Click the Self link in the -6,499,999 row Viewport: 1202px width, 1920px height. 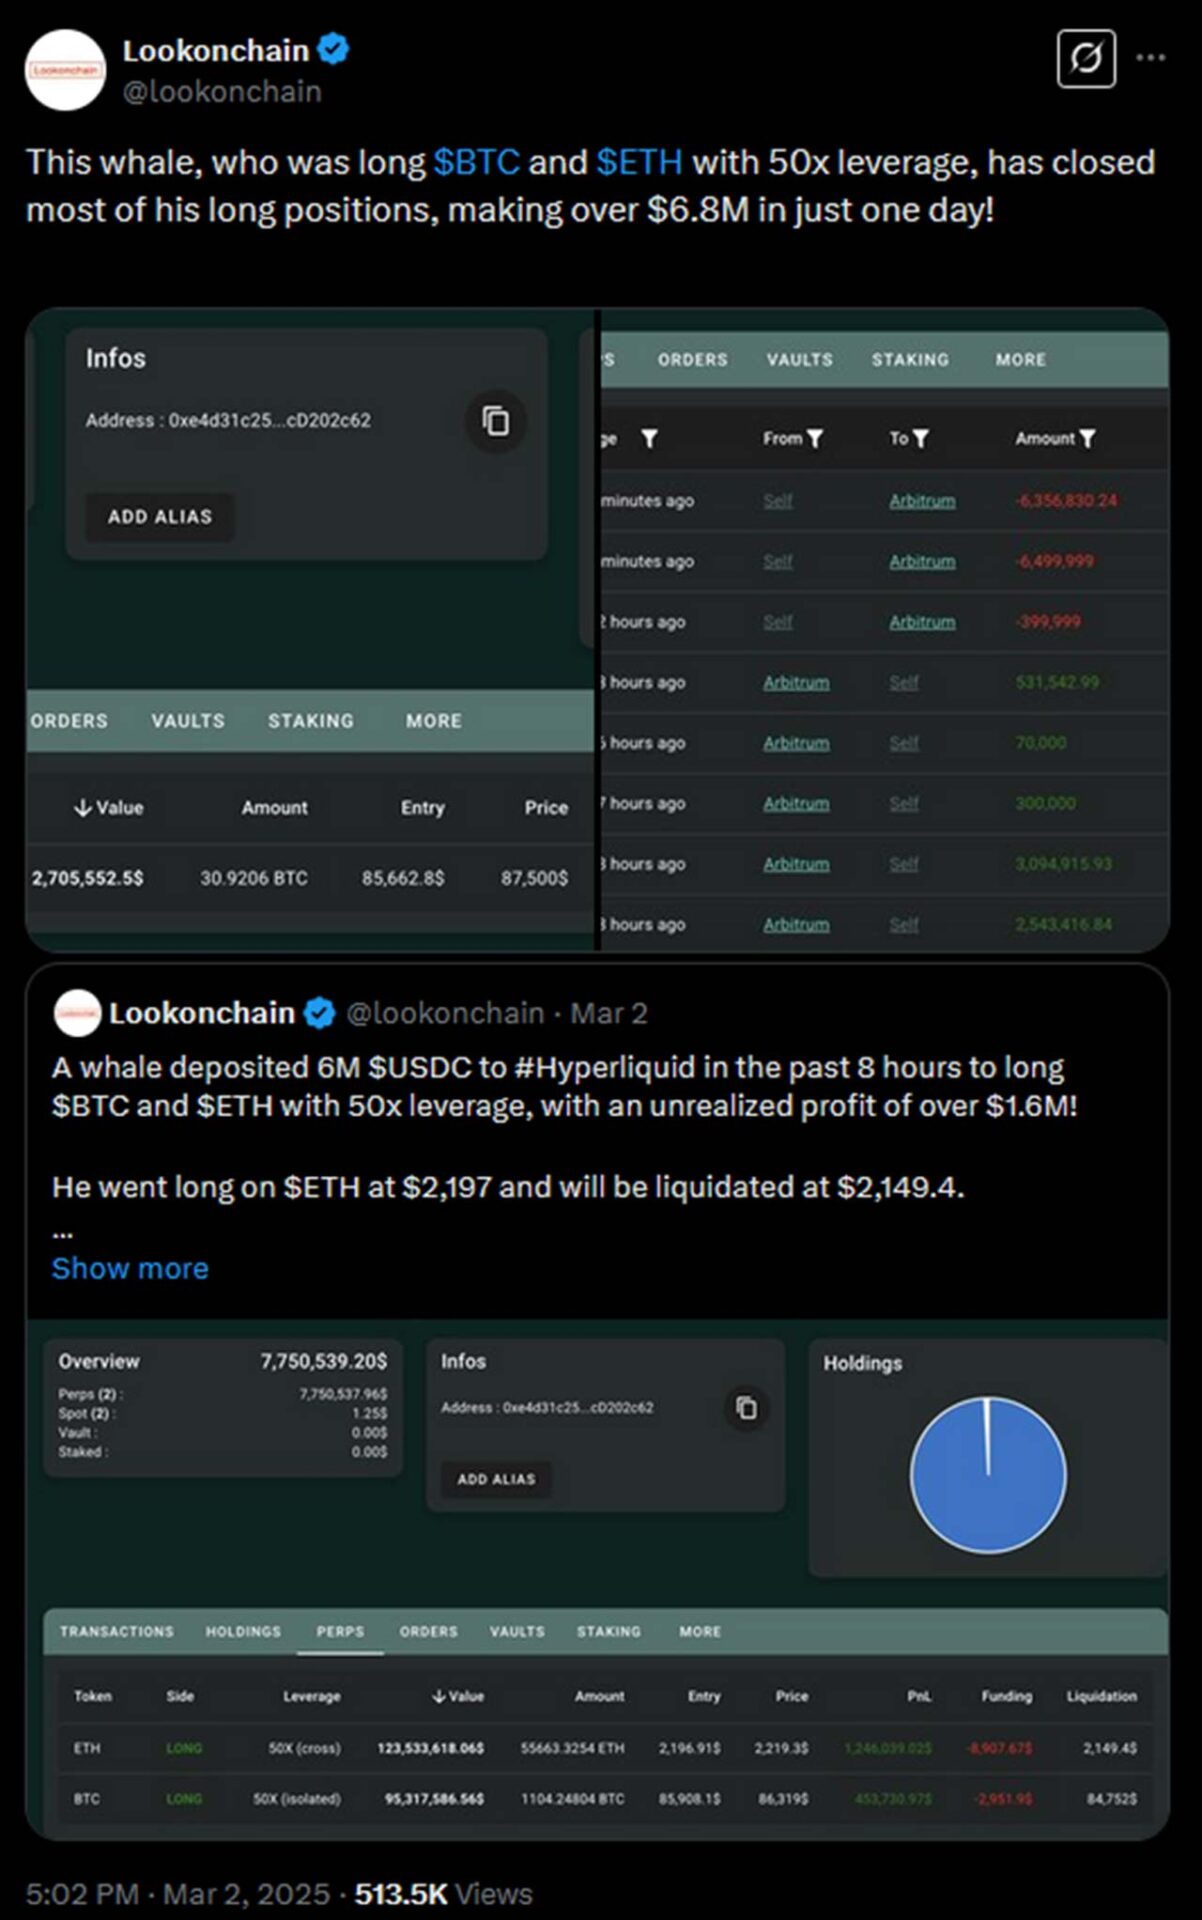coord(778,561)
